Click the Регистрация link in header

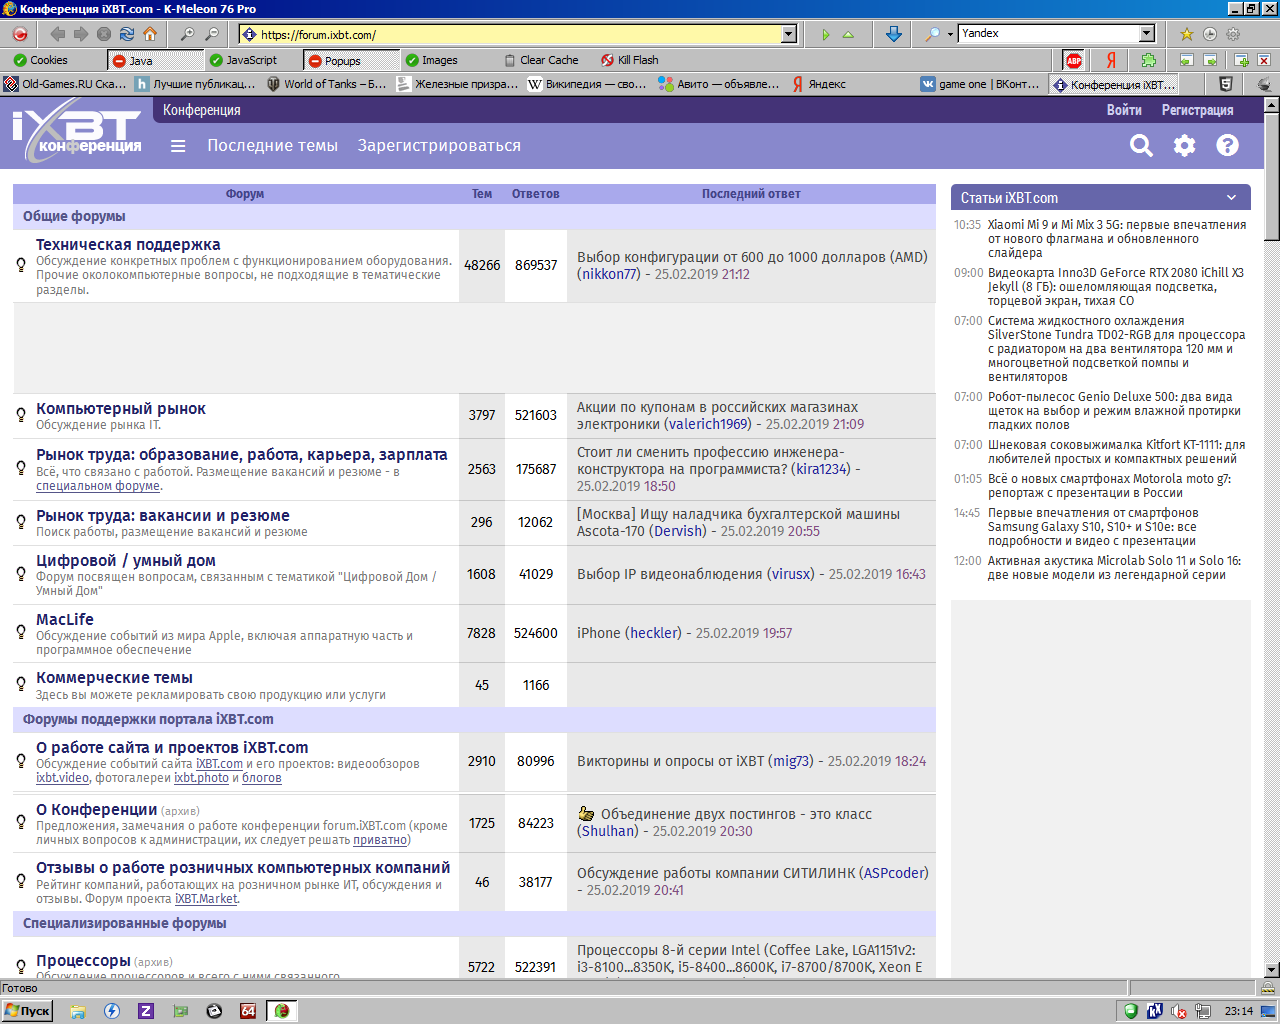pos(1197,110)
